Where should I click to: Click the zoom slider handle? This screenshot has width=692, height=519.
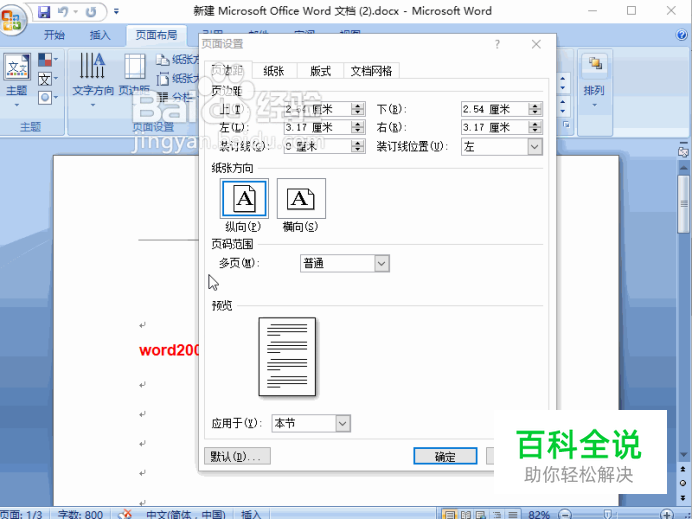tap(607, 514)
